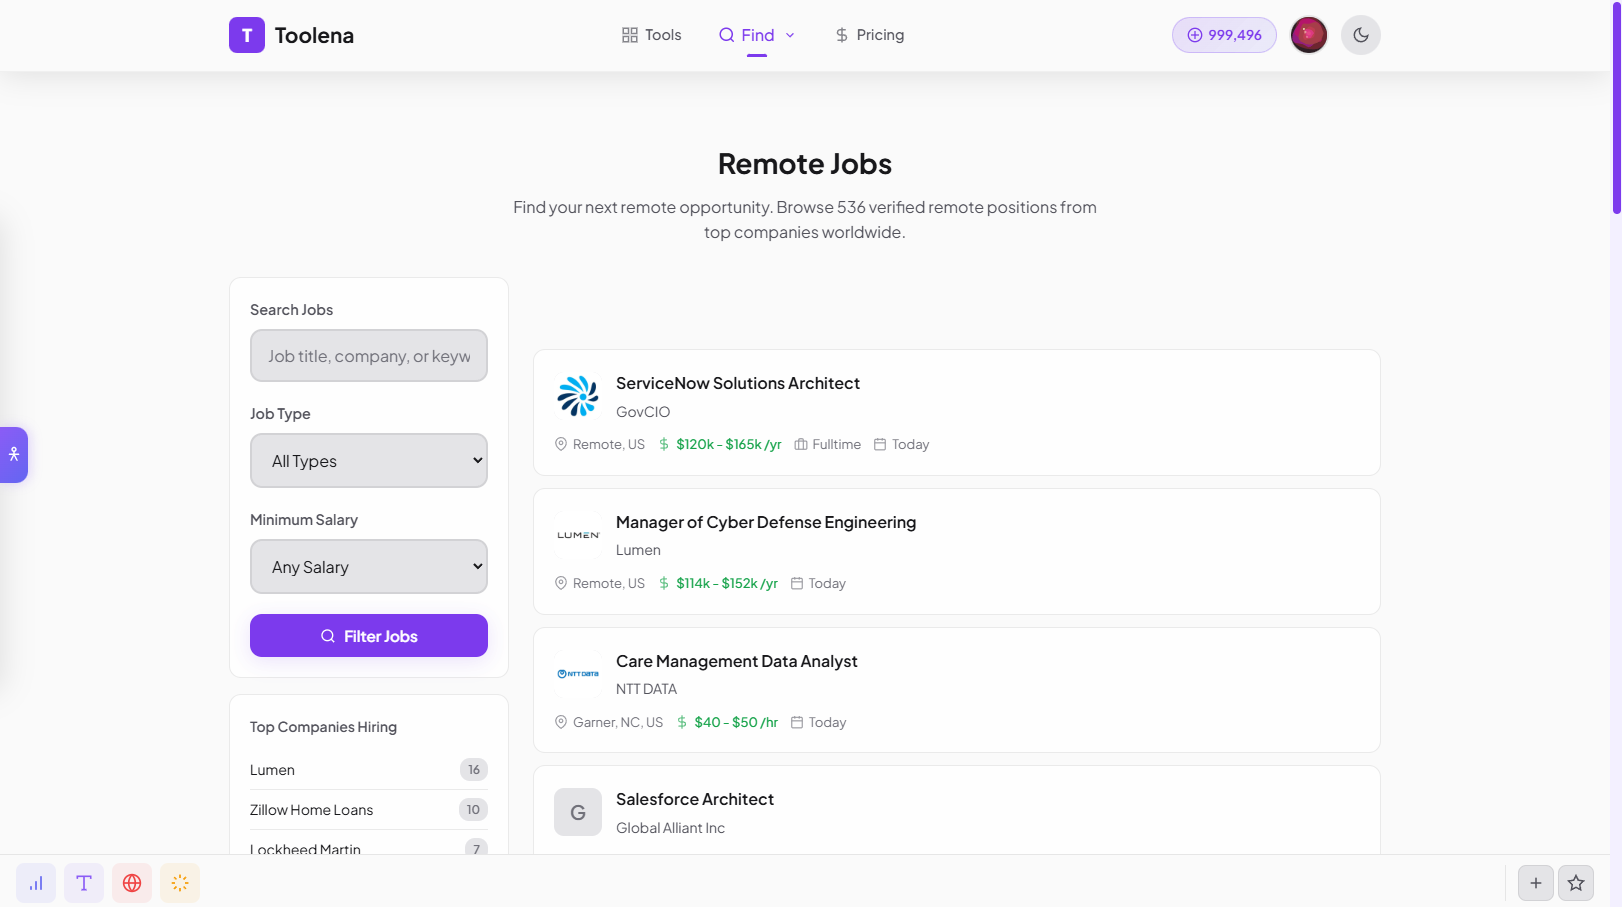Click the Global Alliant G placeholder logo
Viewport: 1622px width, 907px height.
click(578, 812)
